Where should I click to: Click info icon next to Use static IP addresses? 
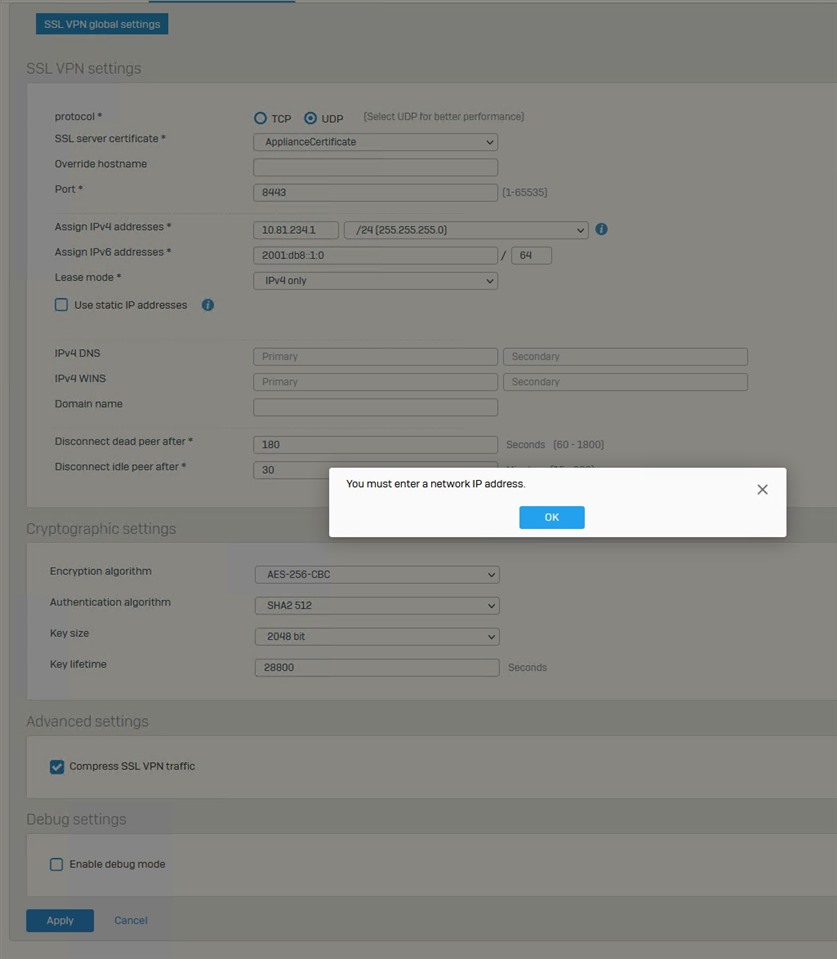[208, 305]
